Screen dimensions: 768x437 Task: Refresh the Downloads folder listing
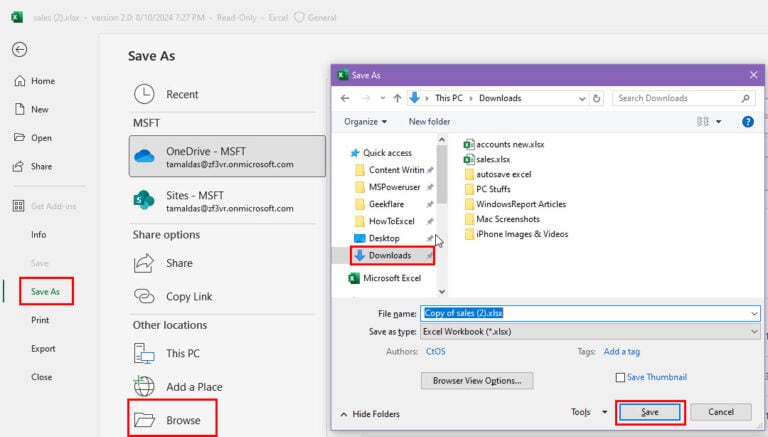(597, 98)
